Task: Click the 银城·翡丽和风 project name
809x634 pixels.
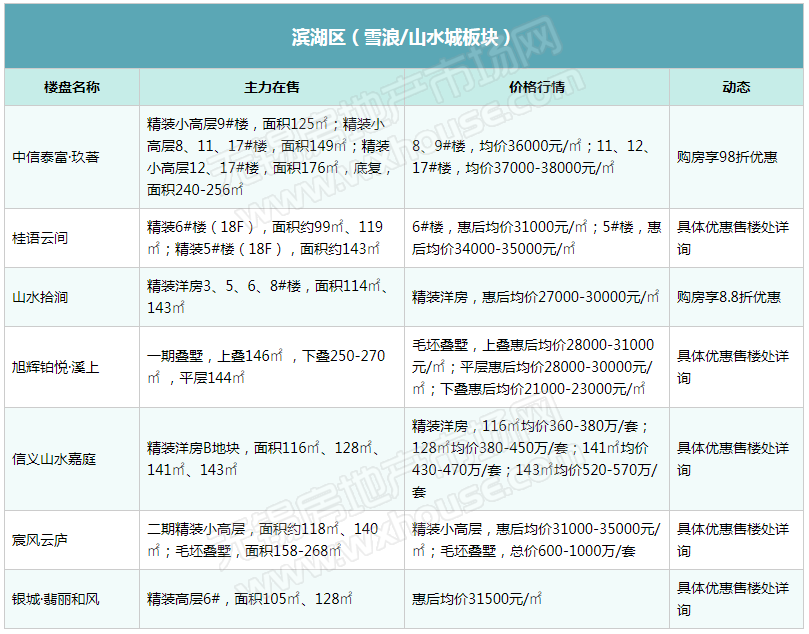Action: tap(56, 599)
